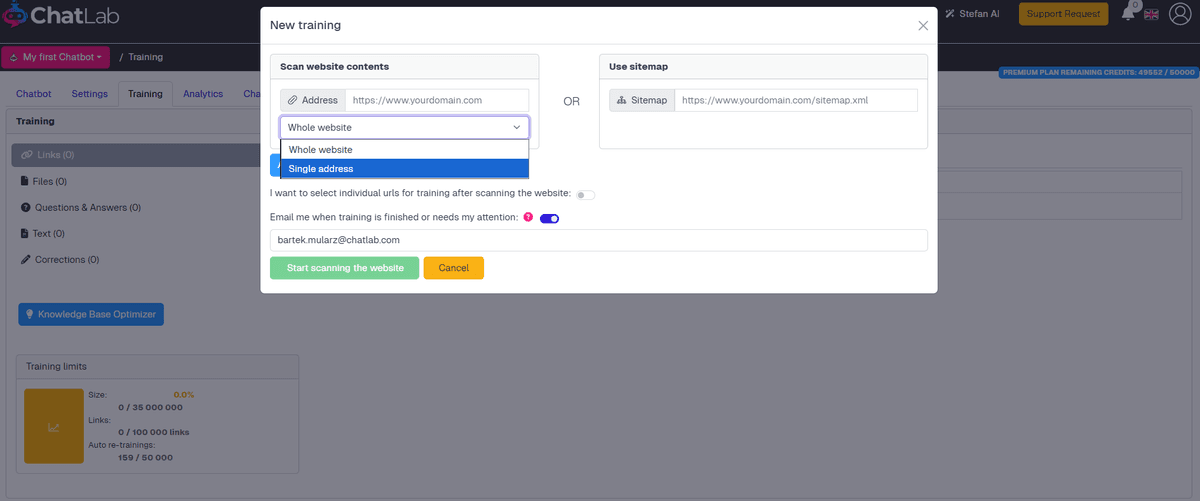This screenshot has width=1200, height=501.
Task: Switch to the Settings tab
Action: pos(89,94)
